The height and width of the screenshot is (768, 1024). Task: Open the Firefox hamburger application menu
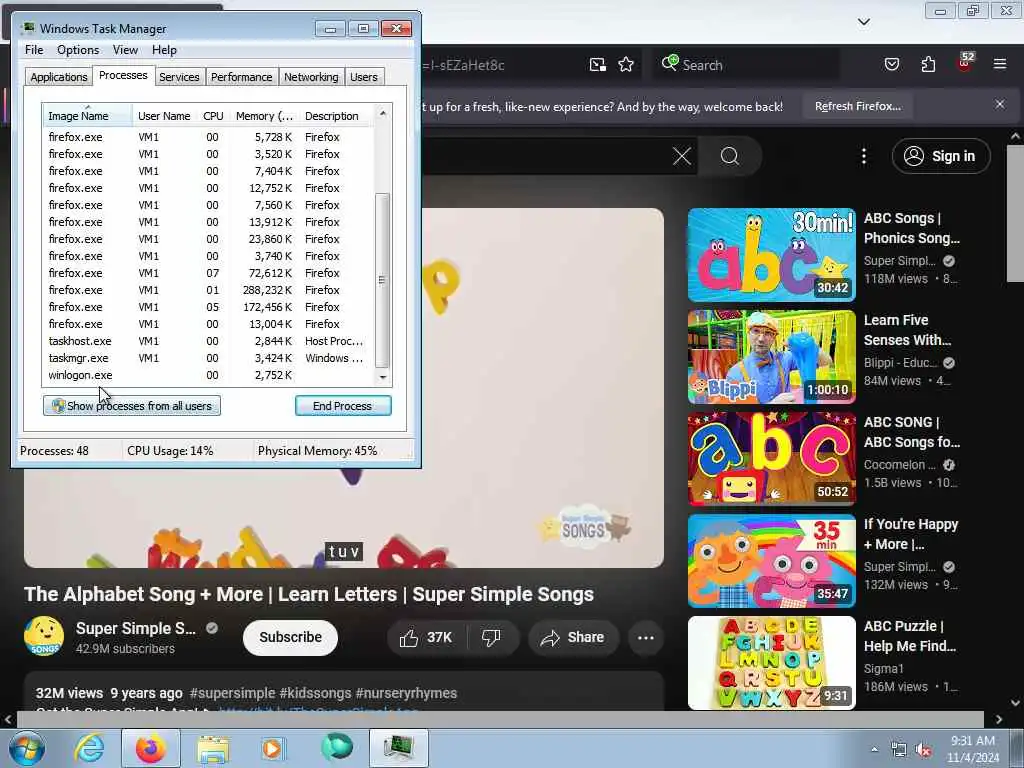pos(1000,64)
